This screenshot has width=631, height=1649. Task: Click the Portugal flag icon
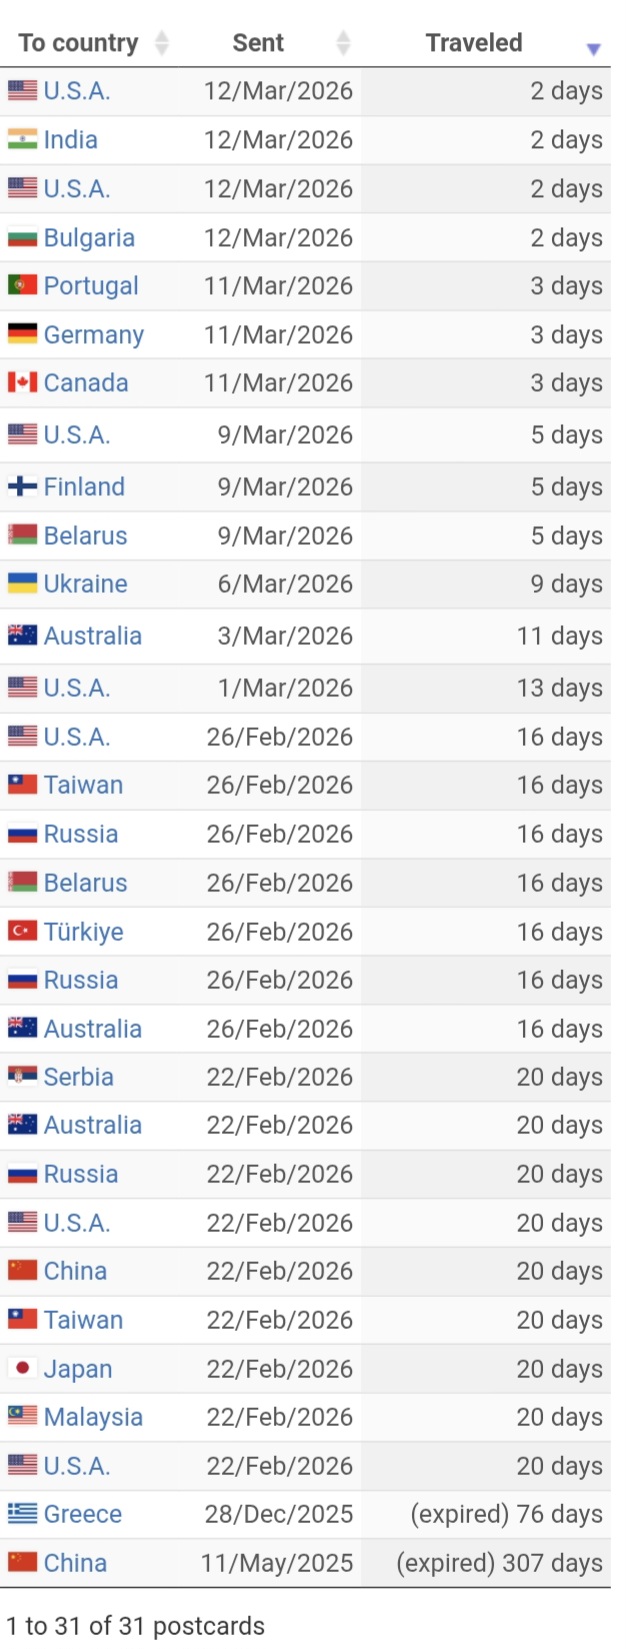click(22, 286)
